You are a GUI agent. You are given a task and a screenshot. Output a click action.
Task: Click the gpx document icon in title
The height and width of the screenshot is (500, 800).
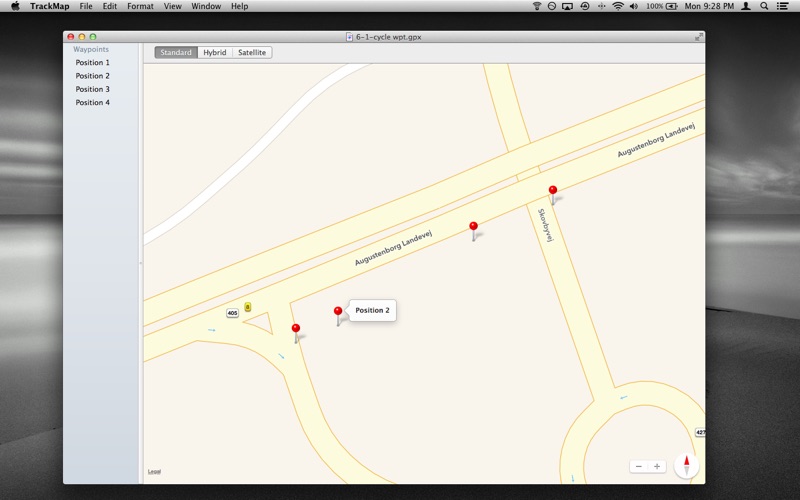tap(349, 37)
